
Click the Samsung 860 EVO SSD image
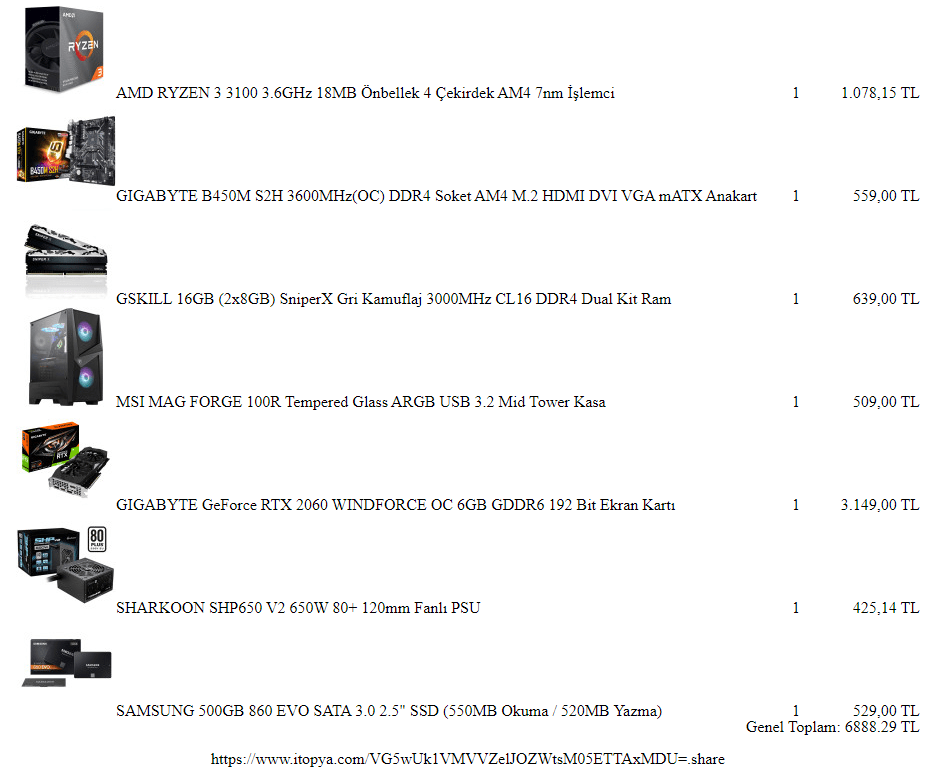click(67, 662)
